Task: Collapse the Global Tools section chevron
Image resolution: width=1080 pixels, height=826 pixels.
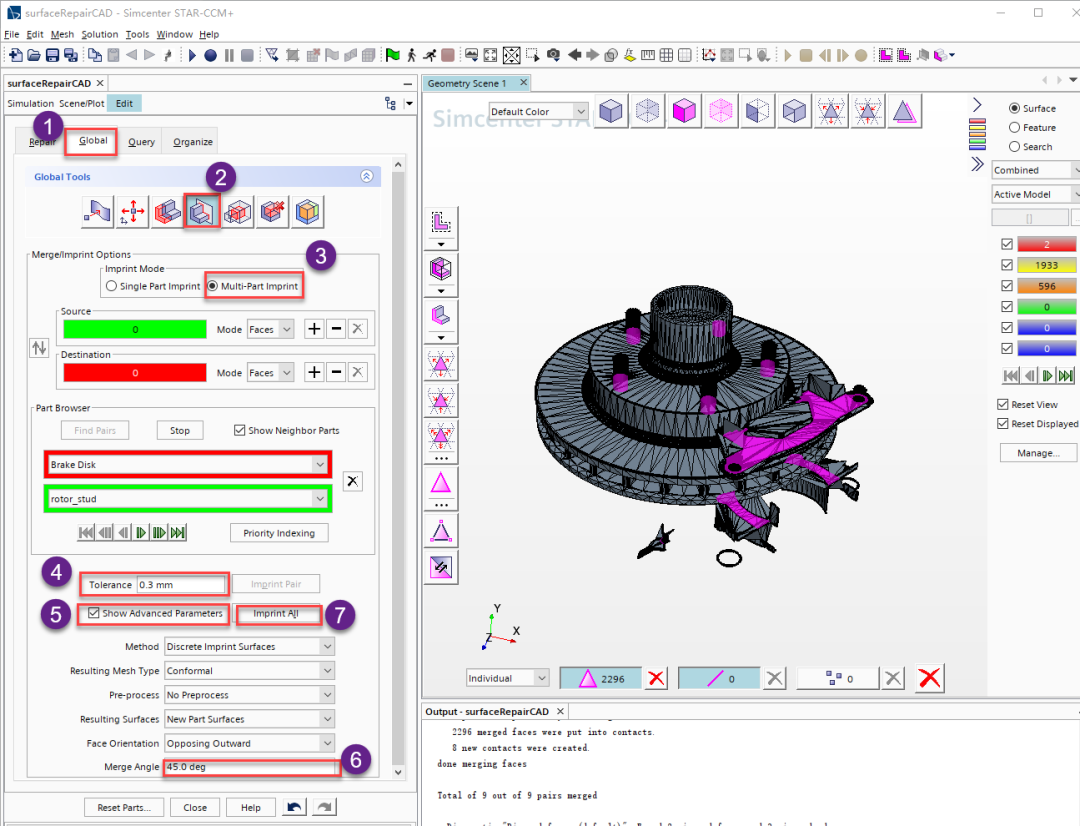Action: click(367, 176)
